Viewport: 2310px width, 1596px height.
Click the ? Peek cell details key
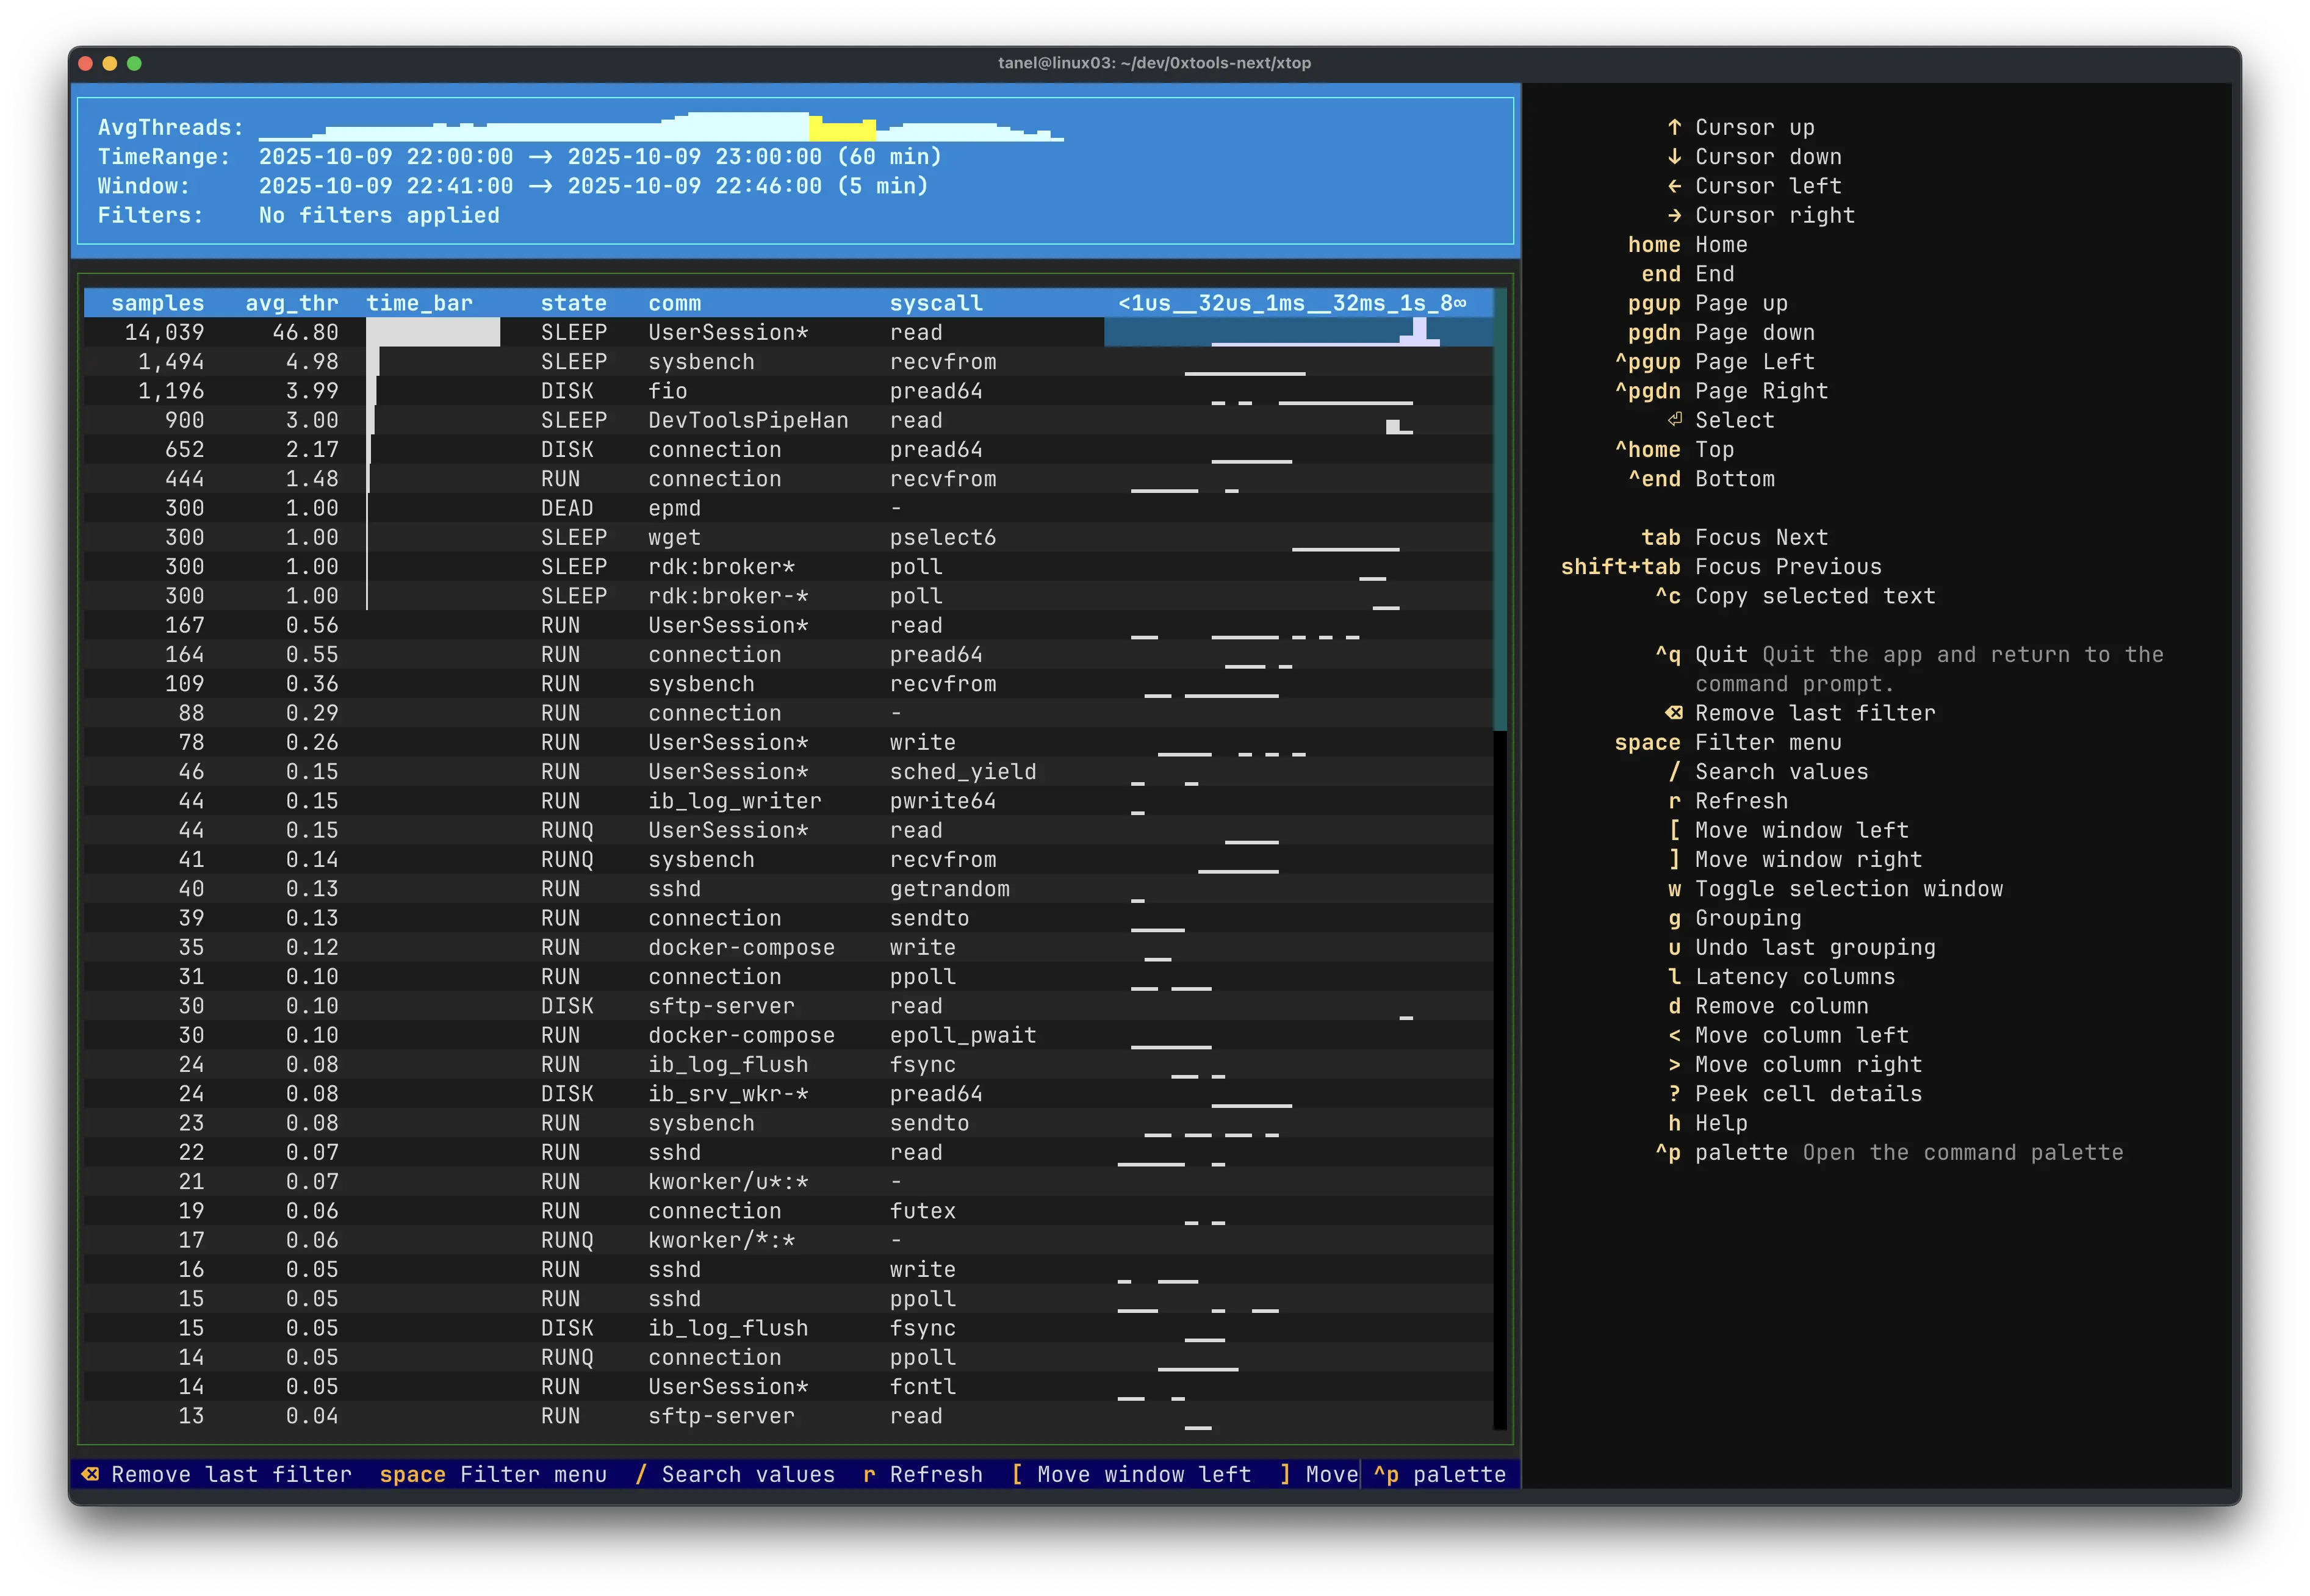pos(1674,1094)
